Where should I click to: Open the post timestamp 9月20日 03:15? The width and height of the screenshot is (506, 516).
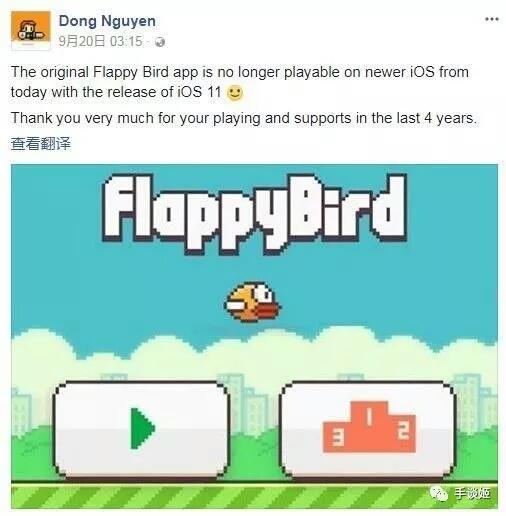pos(100,42)
